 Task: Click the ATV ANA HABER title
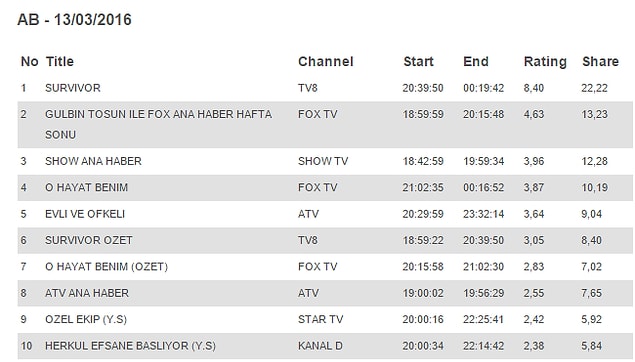pos(87,293)
